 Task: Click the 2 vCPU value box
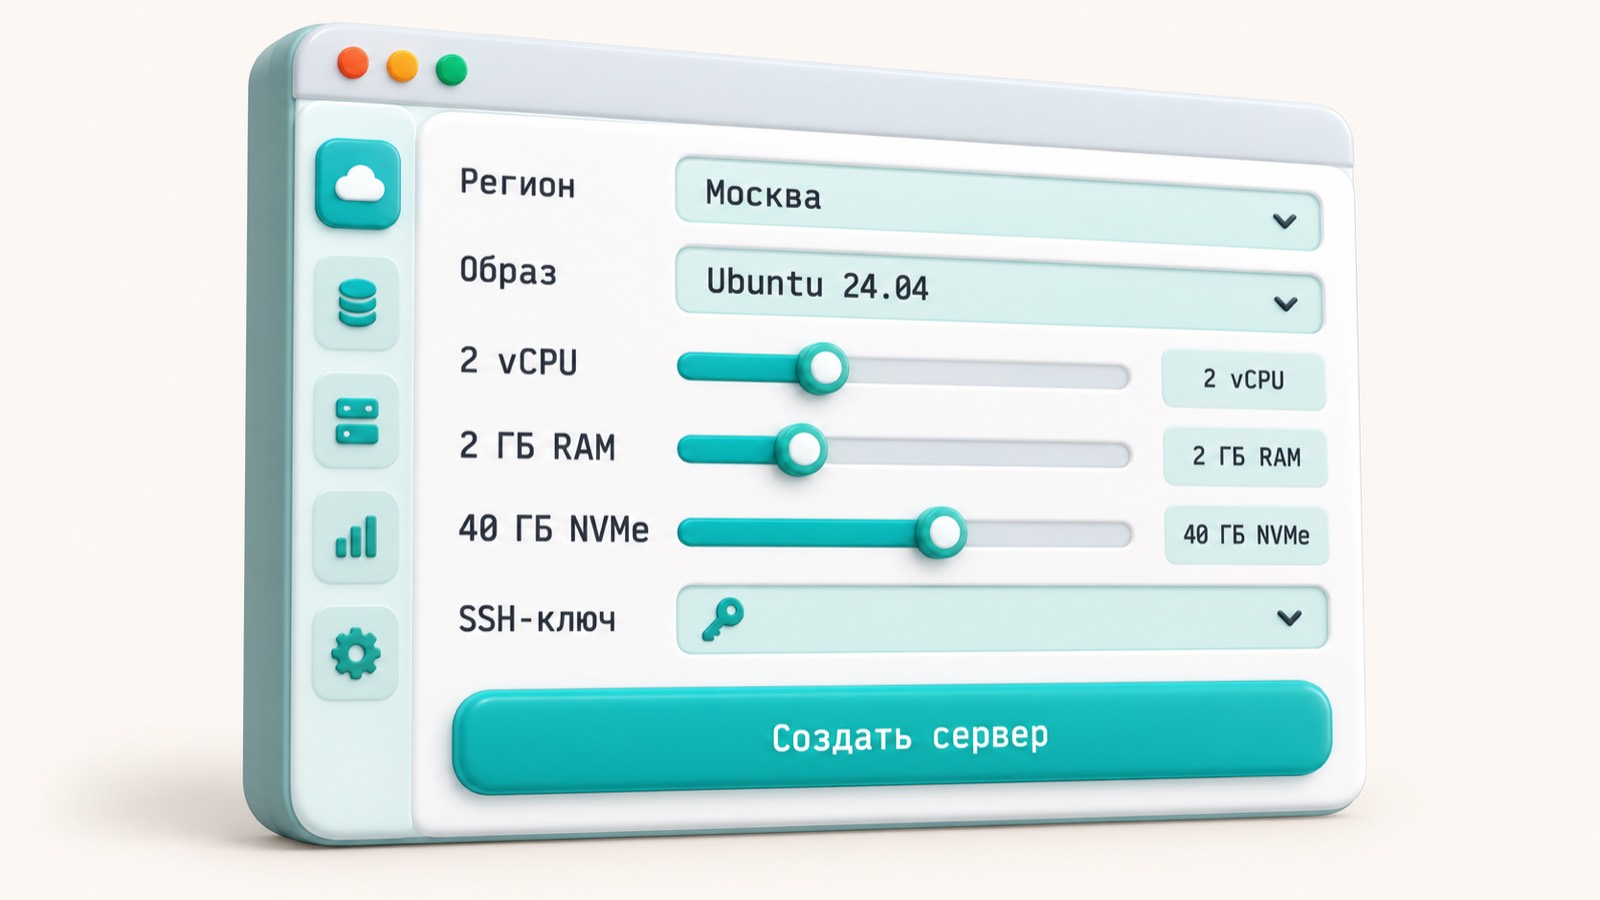1243,380
